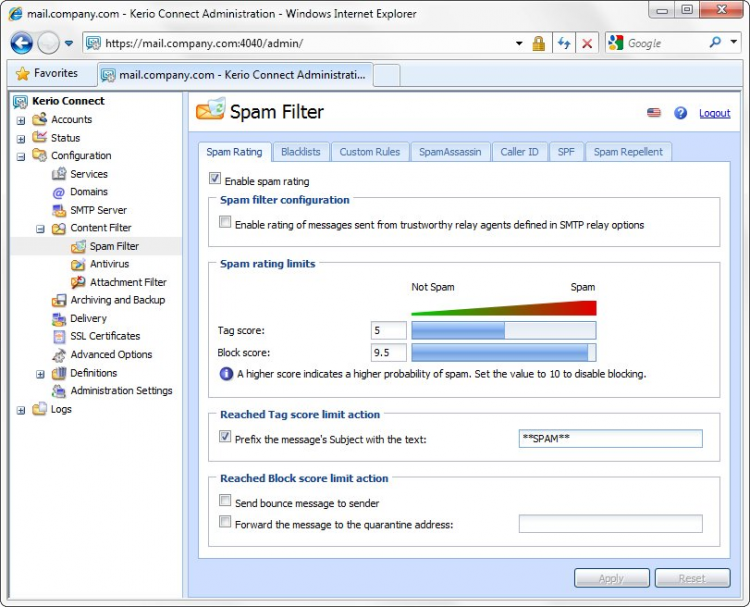Toggle Enable spam rating checkbox
The height and width of the screenshot is (607, 750).
coord(215,179)
